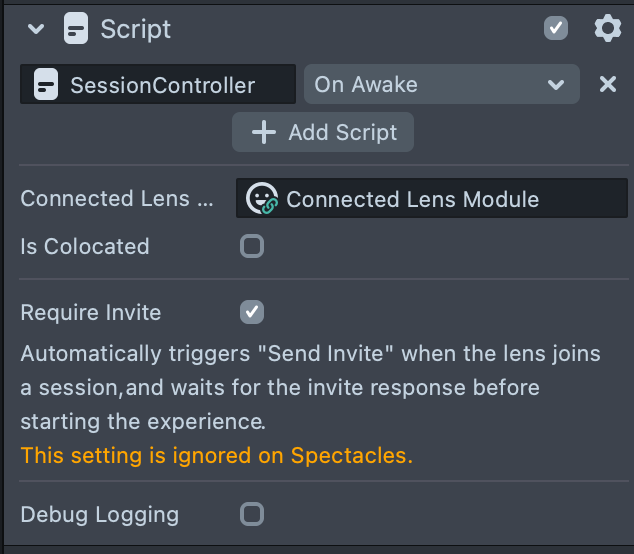Click the Debug Logging label

(100, 515)
